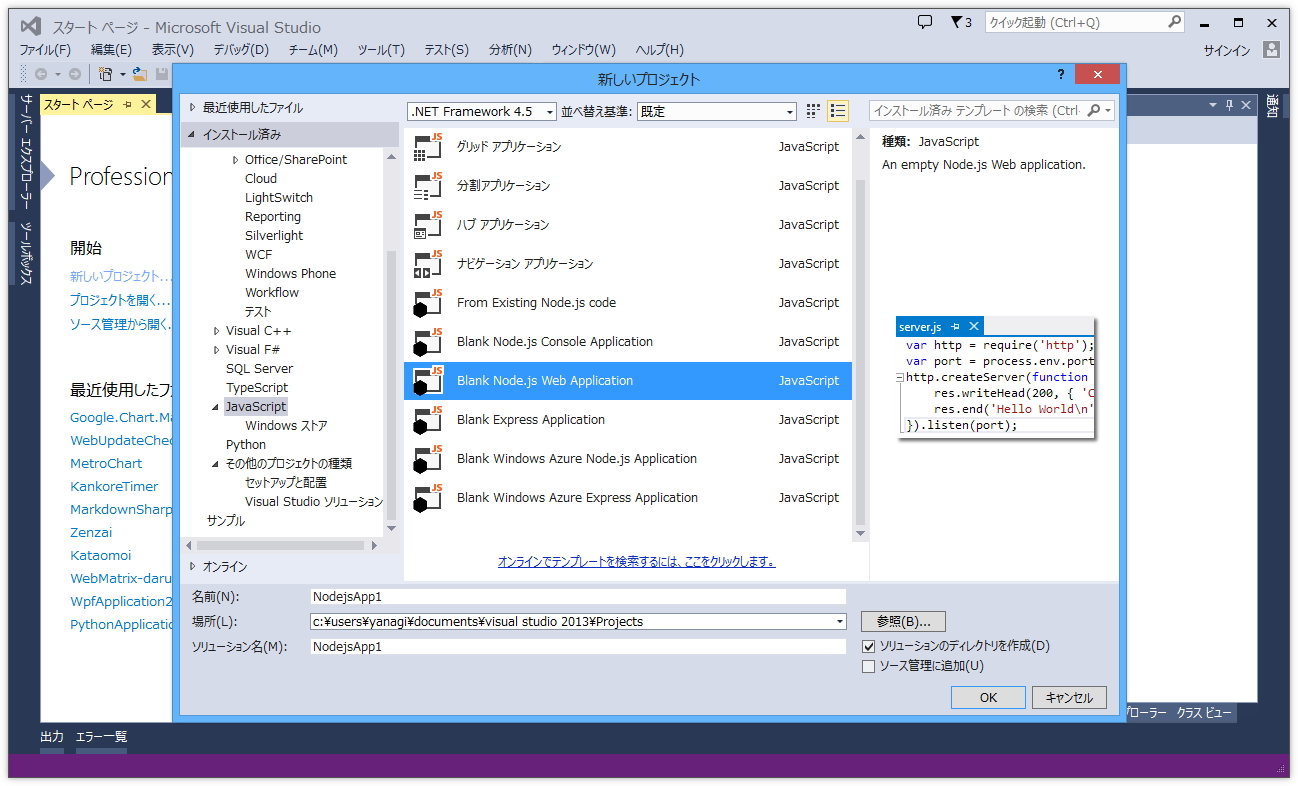This screenshot has width=1298, height=786.
Task: Click the online template search link
Action: tap(637, 562)
